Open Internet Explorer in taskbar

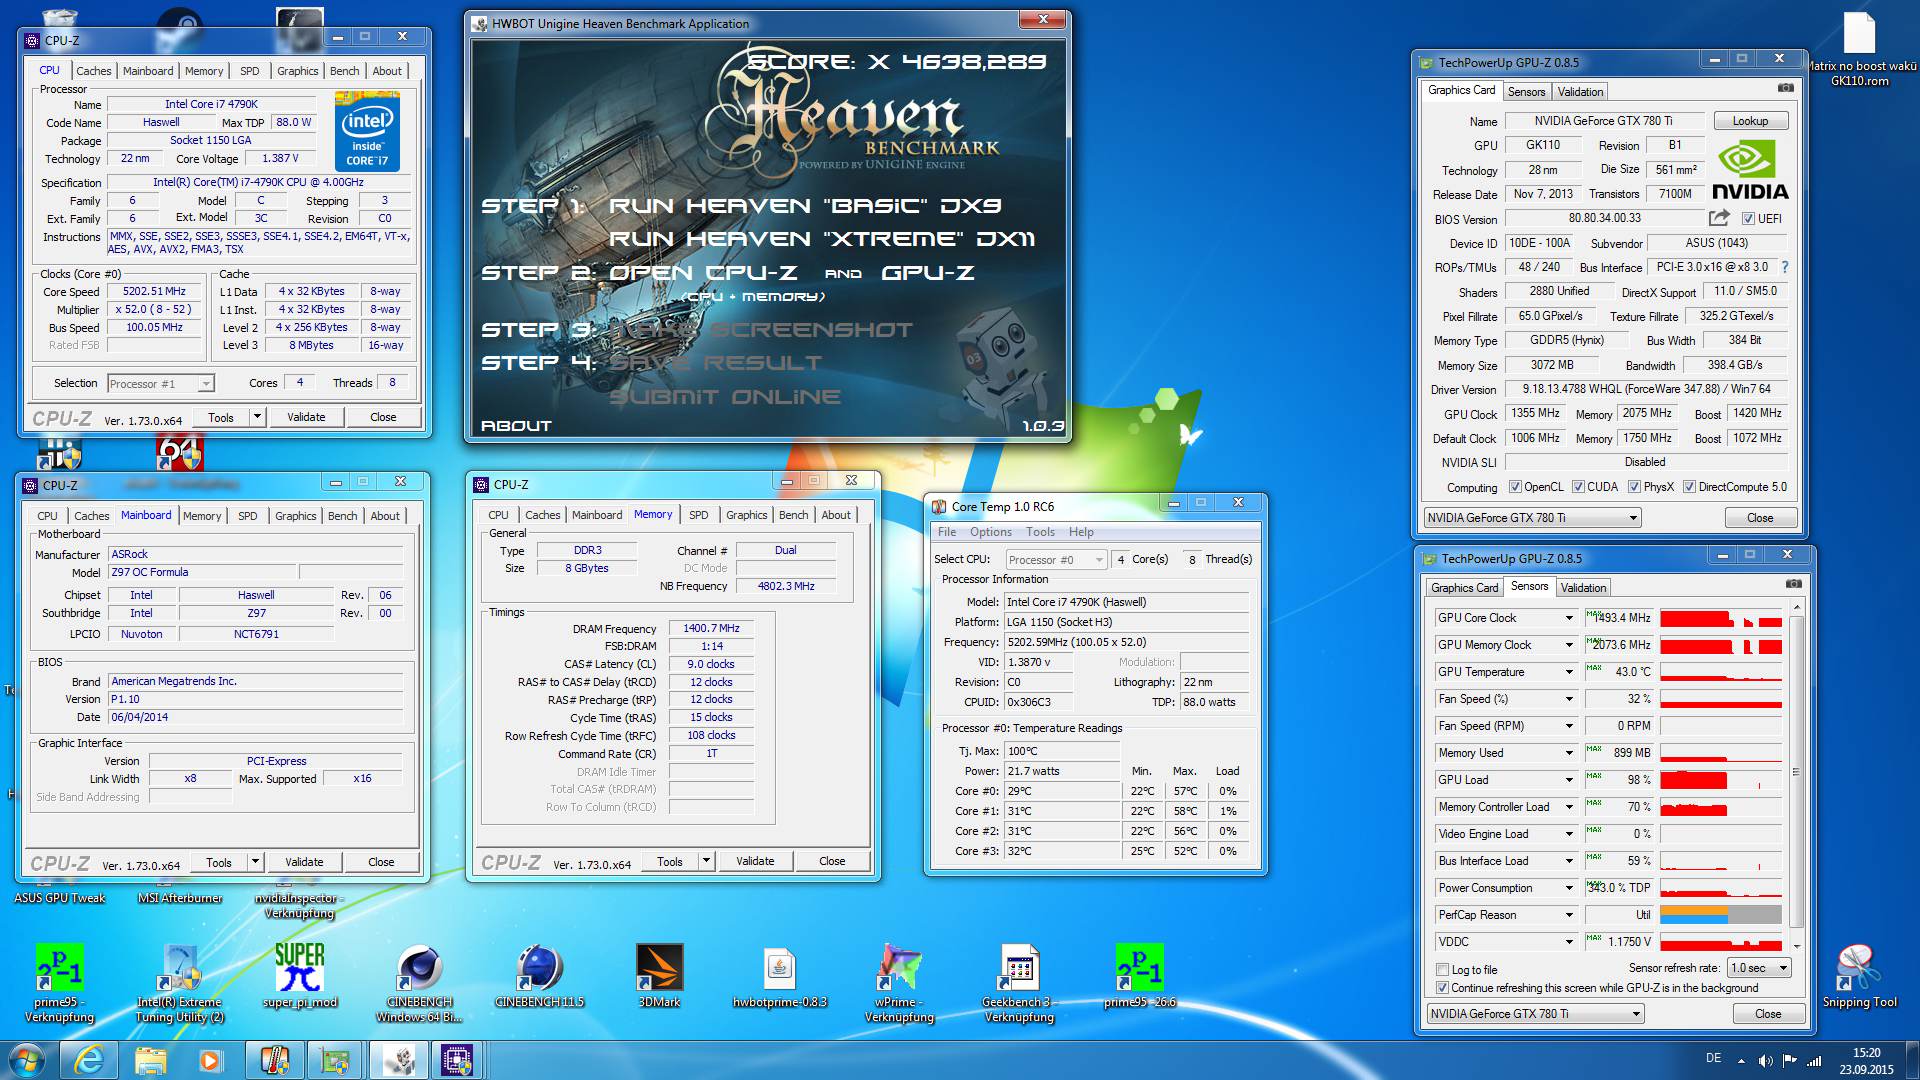[89, 1059]
